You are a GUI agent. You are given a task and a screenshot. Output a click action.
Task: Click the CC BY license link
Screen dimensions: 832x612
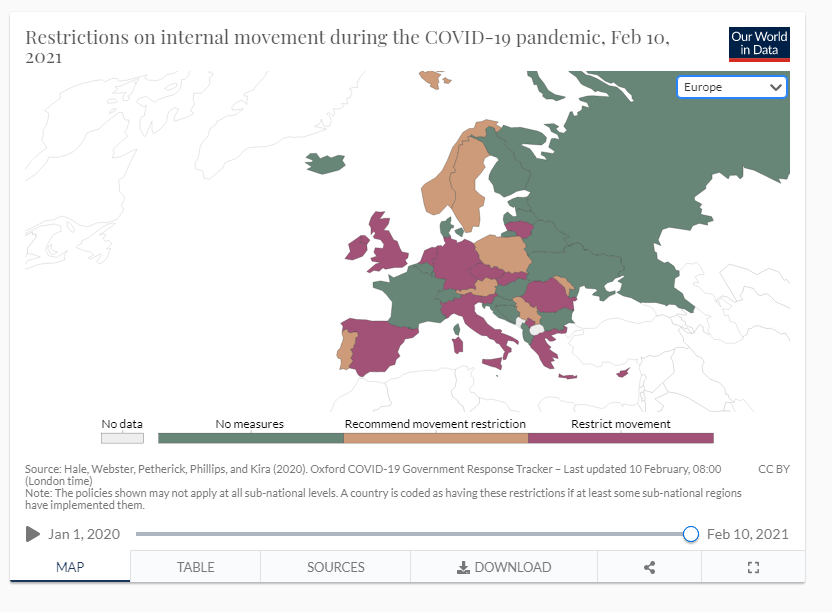pos(773,468)
